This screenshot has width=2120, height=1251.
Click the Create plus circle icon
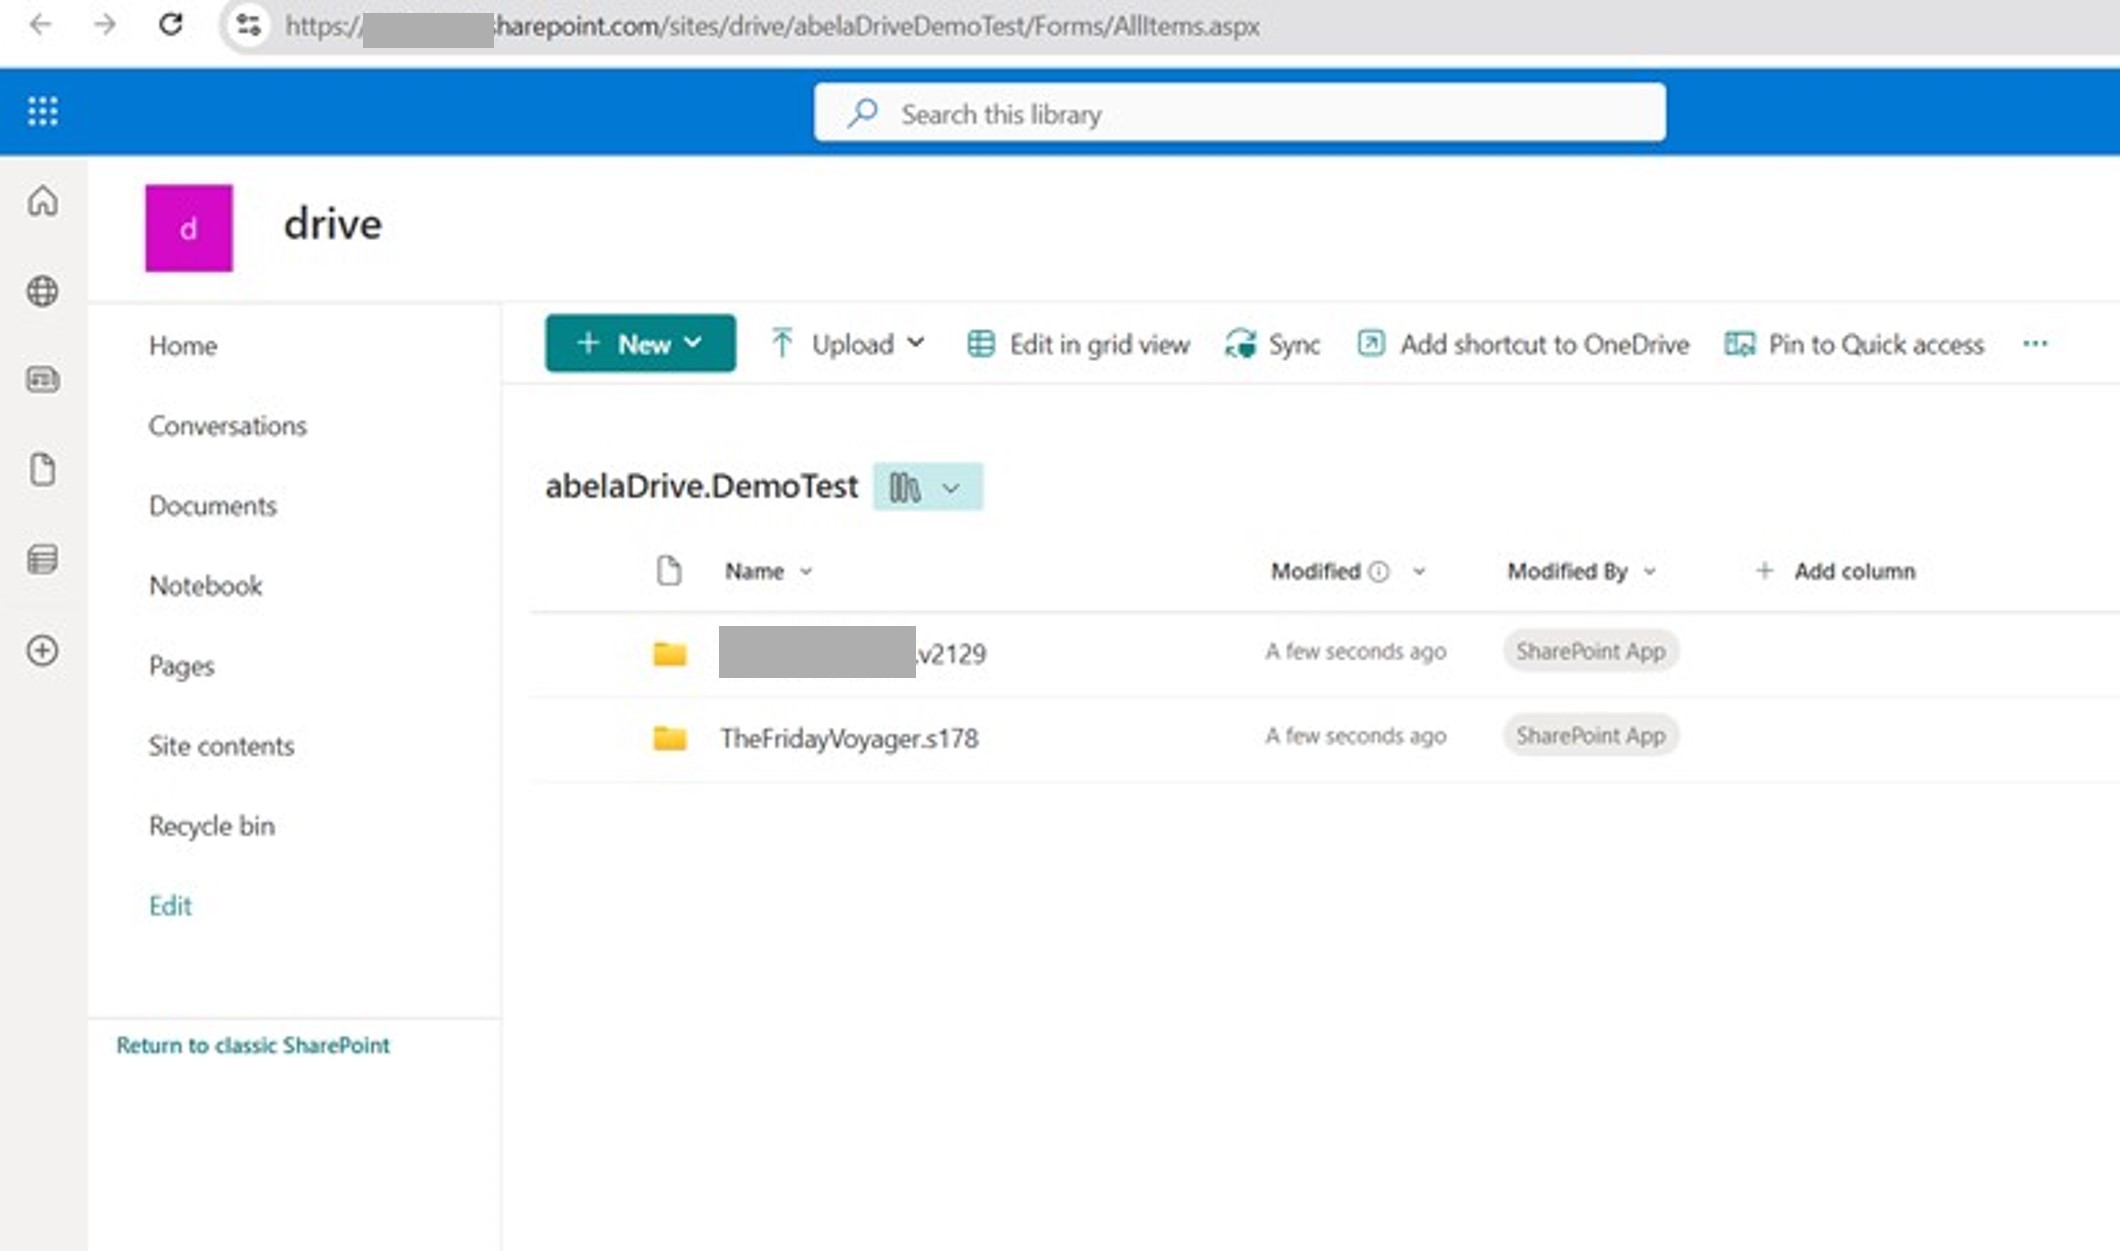click(43, 650)
